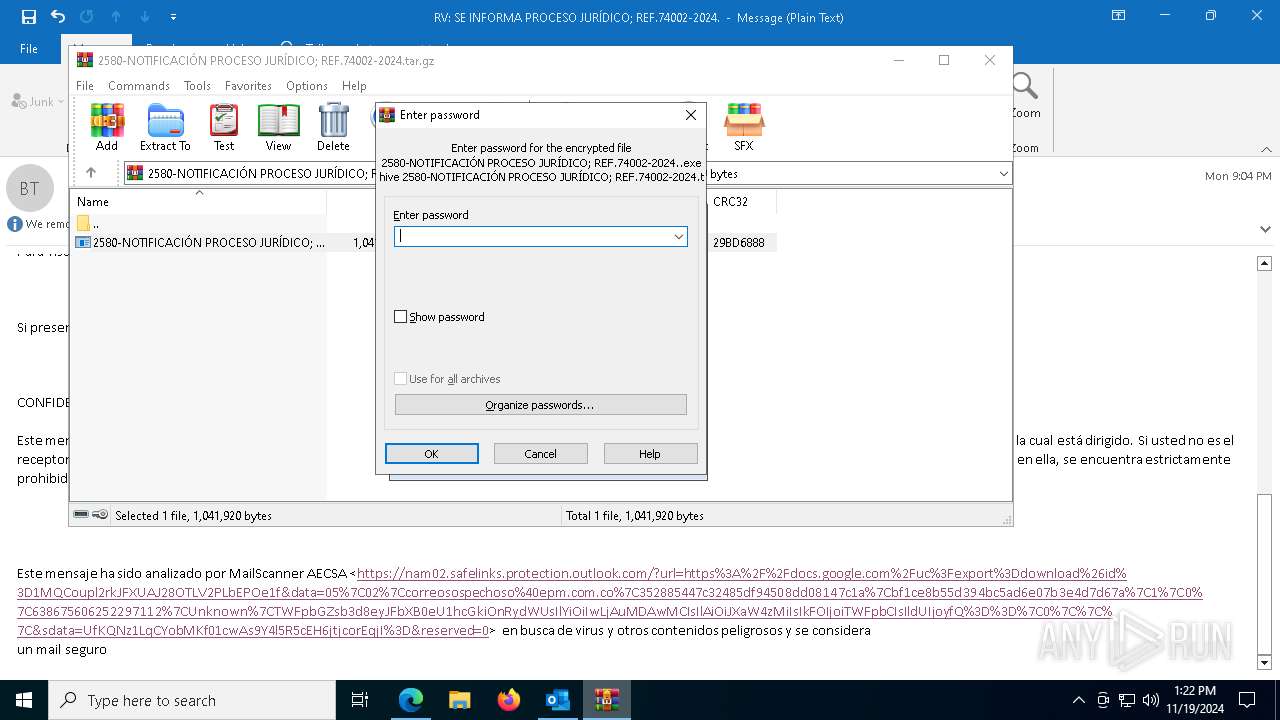Screen dimensions: 1280x720
Task: Click the SFX toolbar icon
Action: (744, 127)
